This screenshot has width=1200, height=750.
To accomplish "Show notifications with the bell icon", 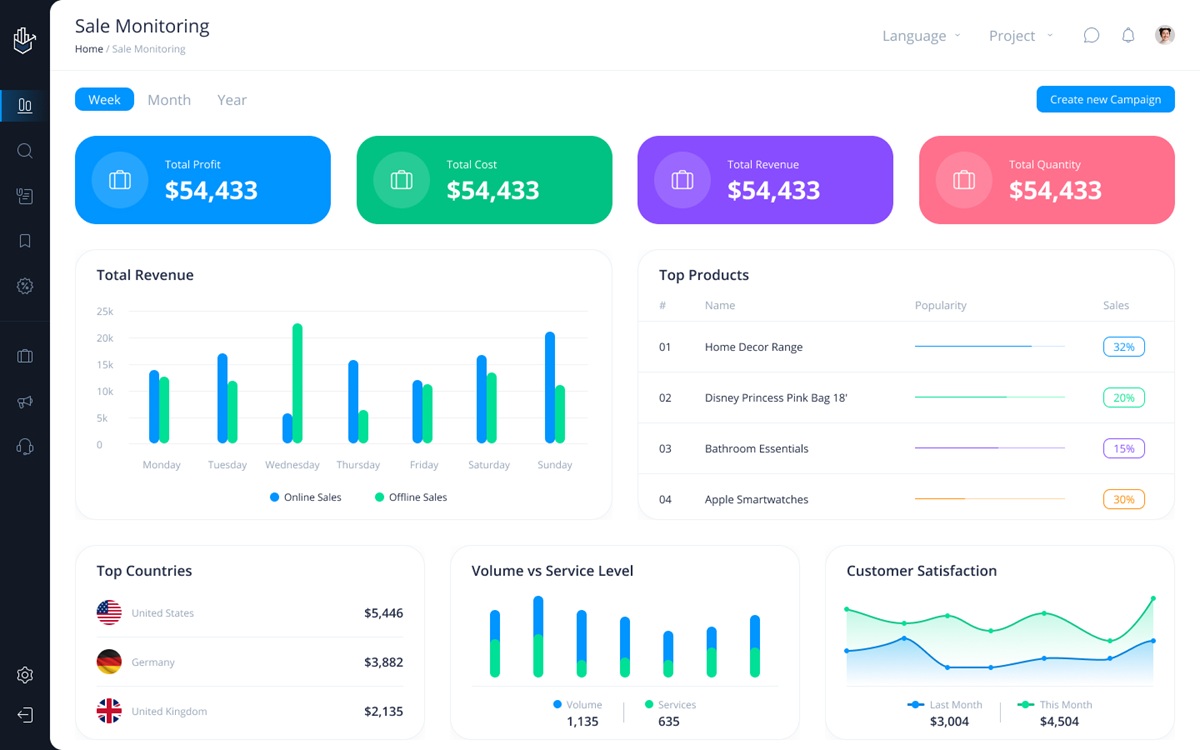I will (x=1128, y=36).
